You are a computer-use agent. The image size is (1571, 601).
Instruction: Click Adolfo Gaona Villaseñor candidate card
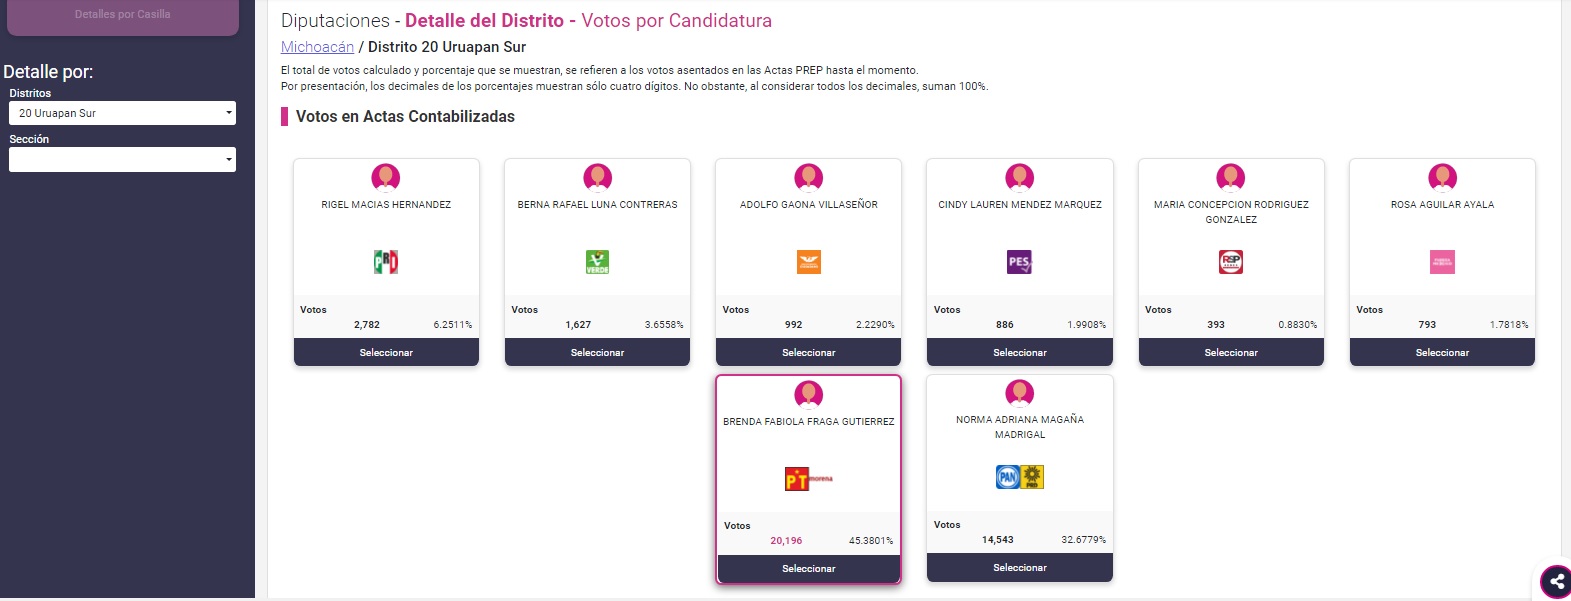pos(808,262)
